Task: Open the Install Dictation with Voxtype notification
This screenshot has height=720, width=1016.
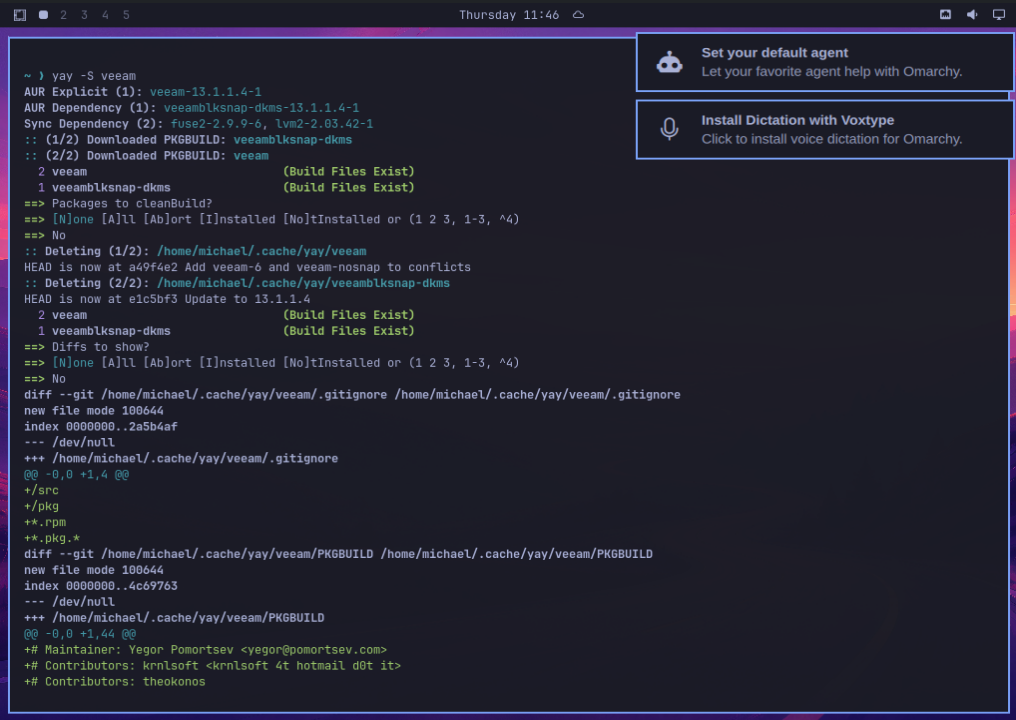Action: tap(825, 130)
